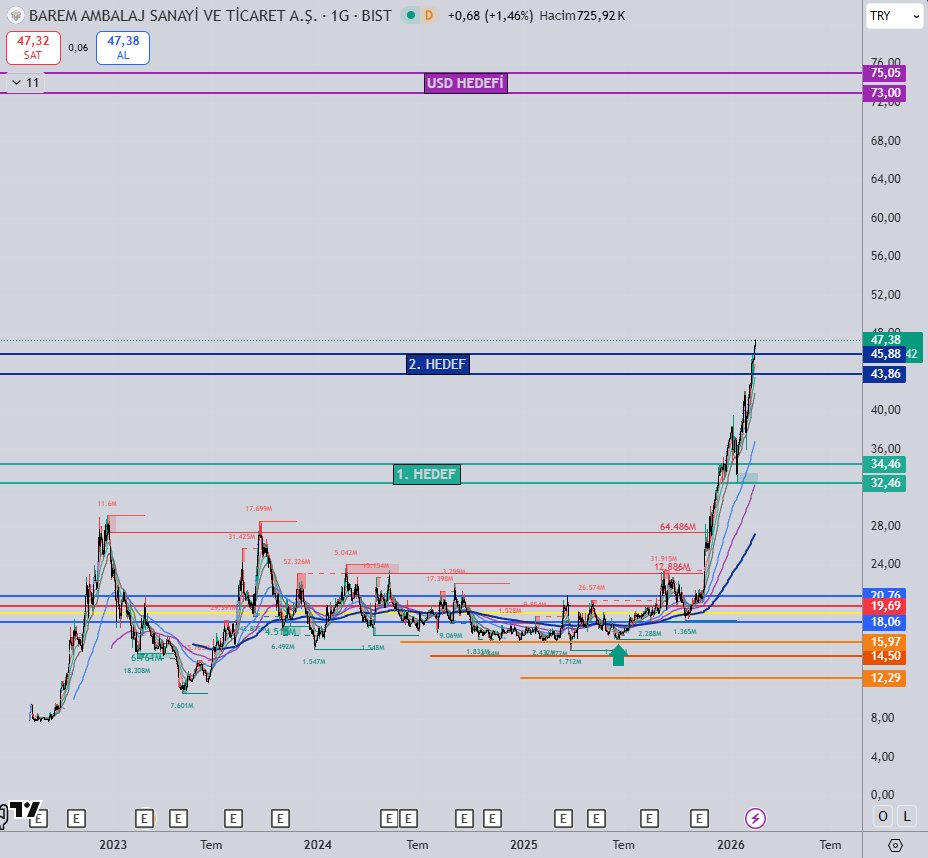Image resolution: width=928 pixels, height=858 pixels.
Task: Click the green 32,46 price label
Action: click(885, 483)
